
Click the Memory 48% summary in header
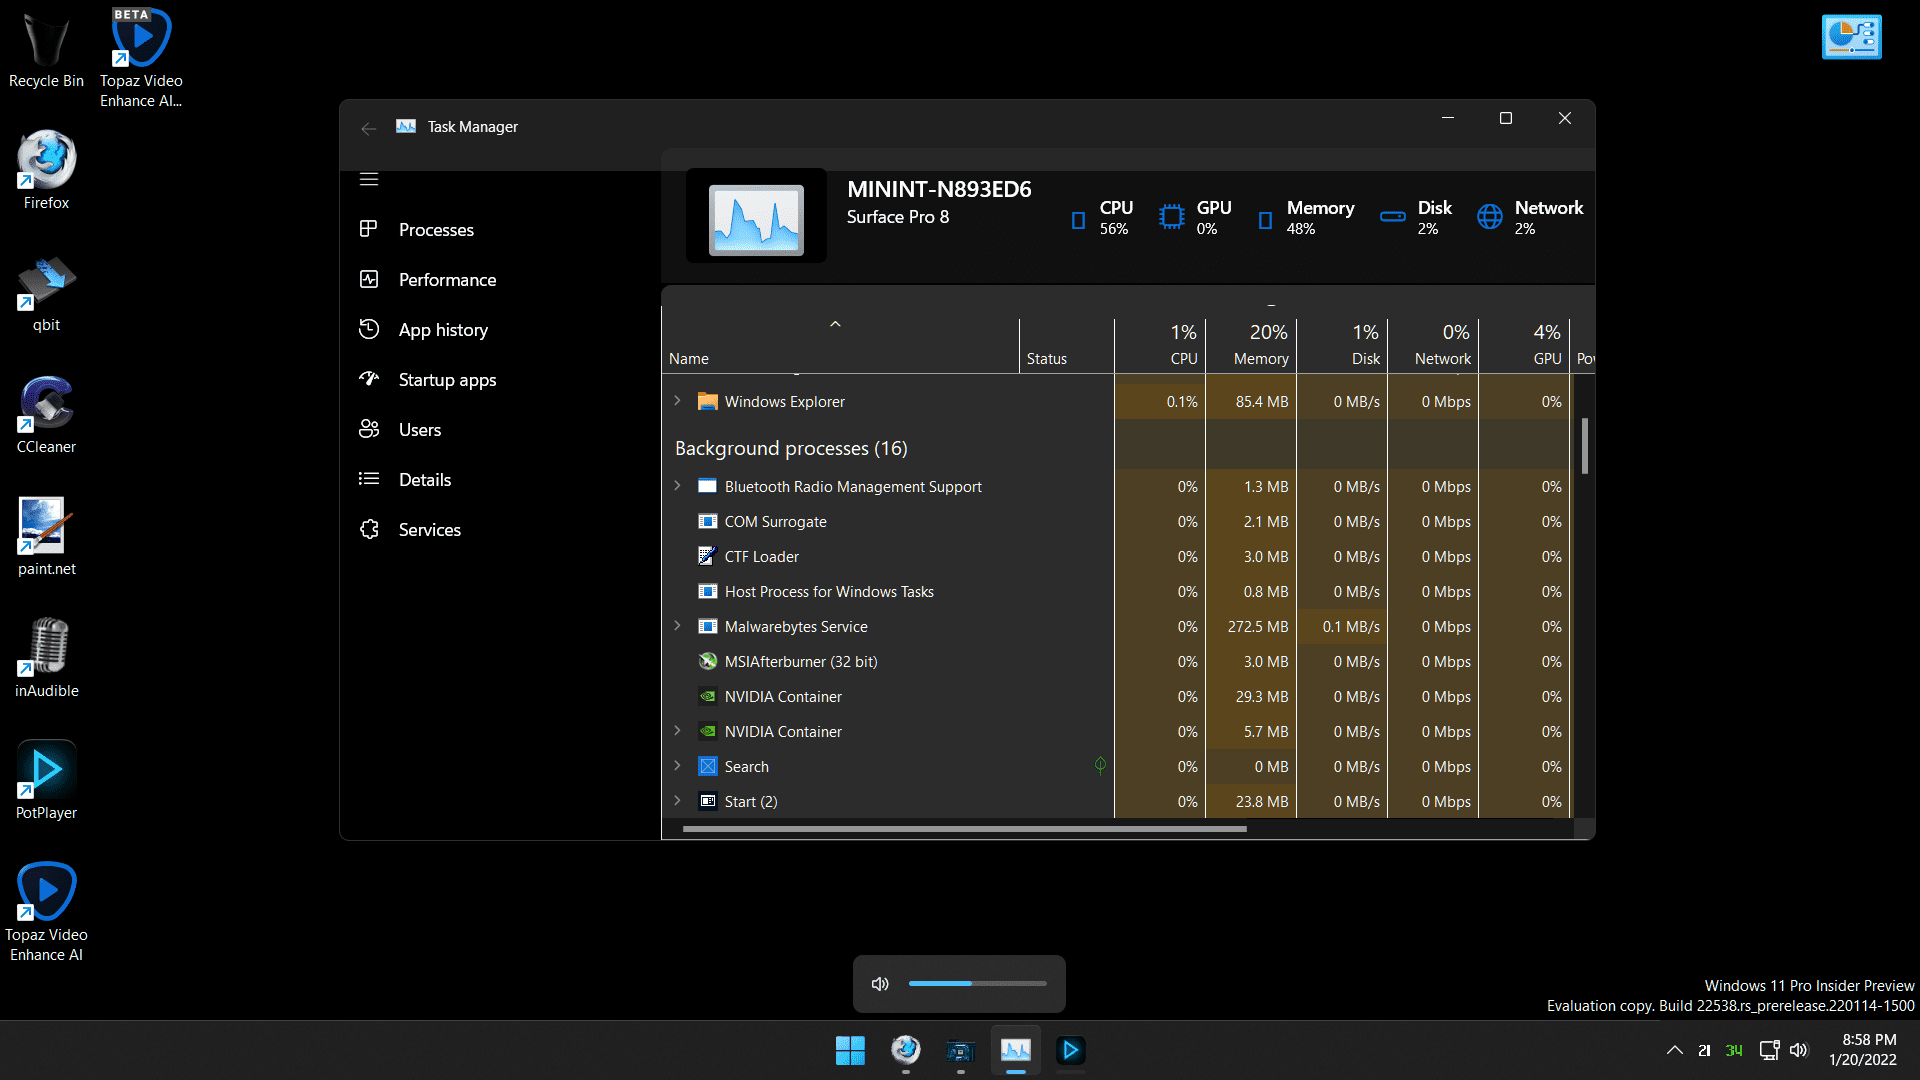(x=1306, y=217)
